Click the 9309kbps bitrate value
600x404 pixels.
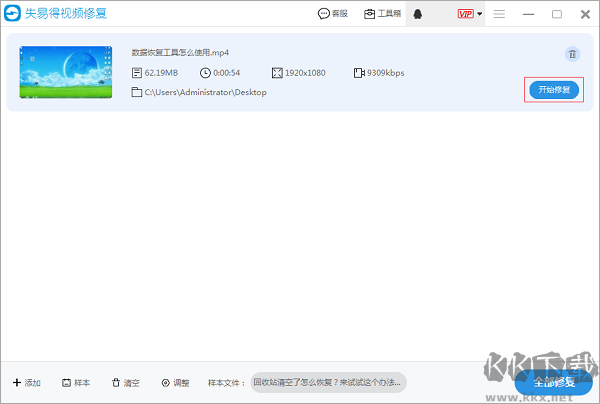[385, 73]
